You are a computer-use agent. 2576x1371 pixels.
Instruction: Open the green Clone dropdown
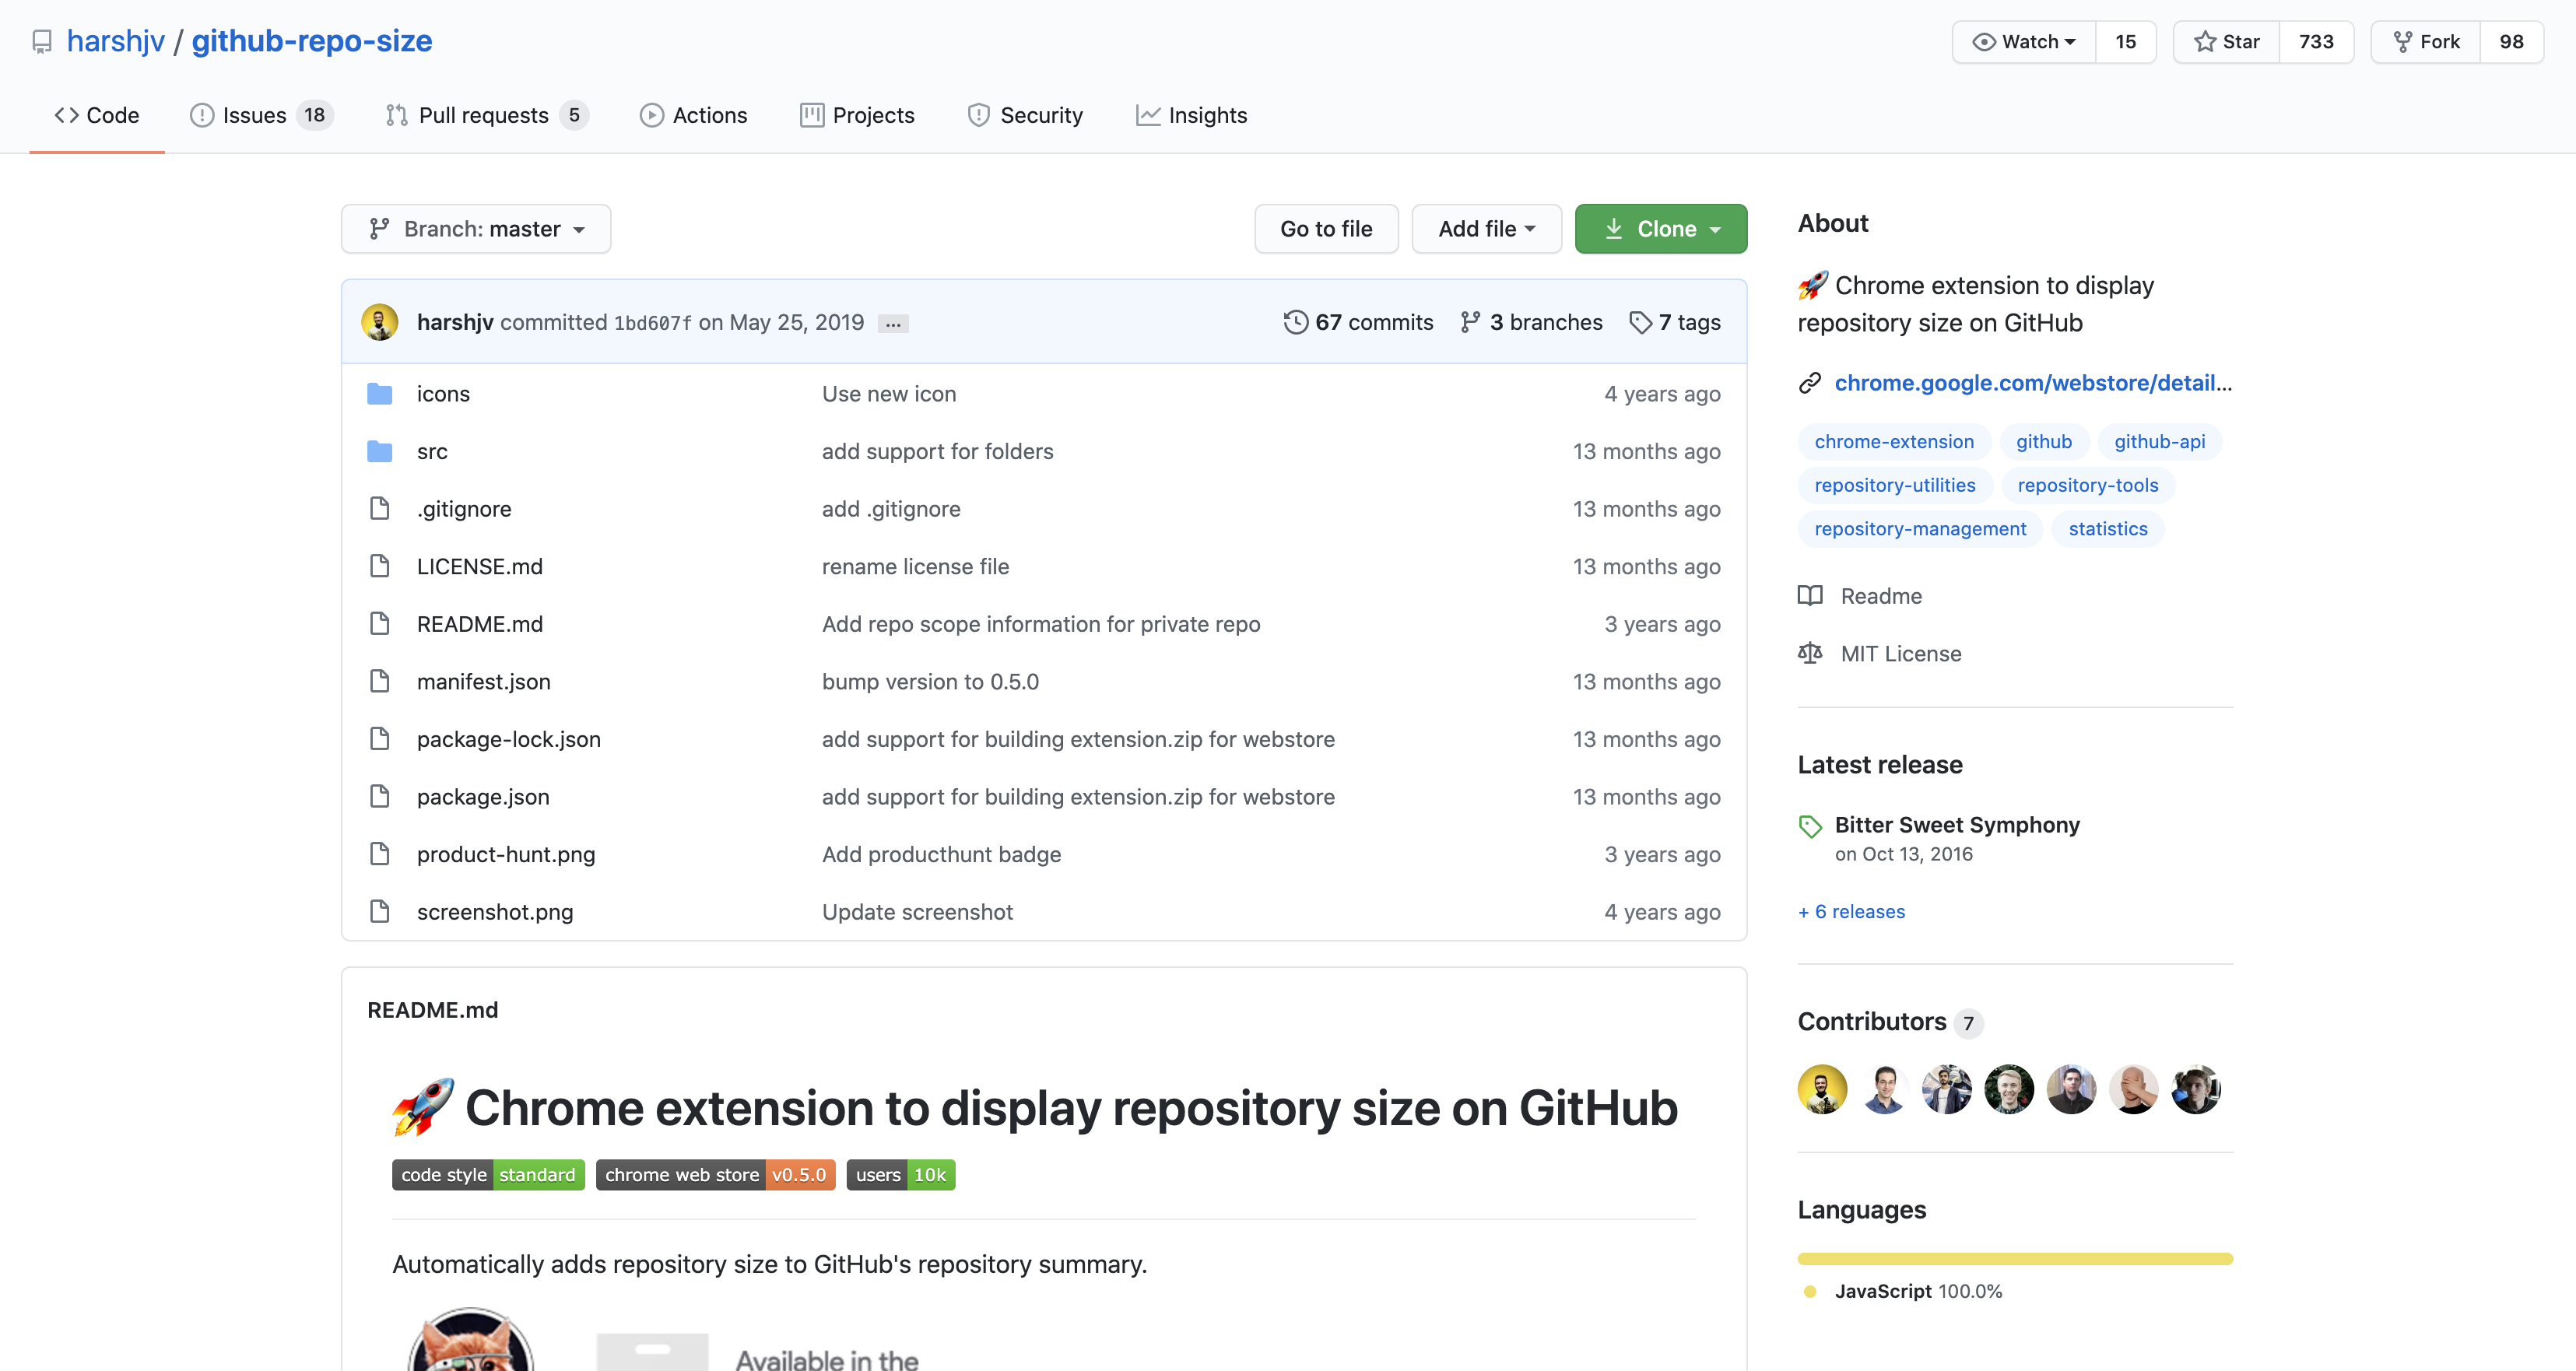(1661, 229)
